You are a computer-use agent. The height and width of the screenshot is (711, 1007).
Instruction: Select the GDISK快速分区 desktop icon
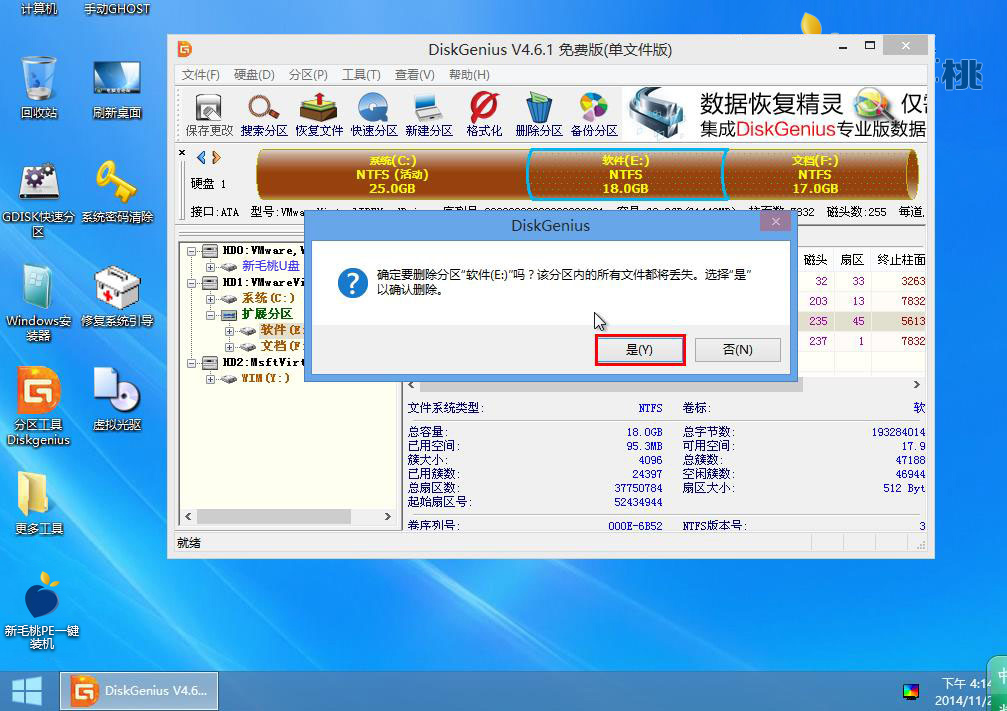point(39,200)
